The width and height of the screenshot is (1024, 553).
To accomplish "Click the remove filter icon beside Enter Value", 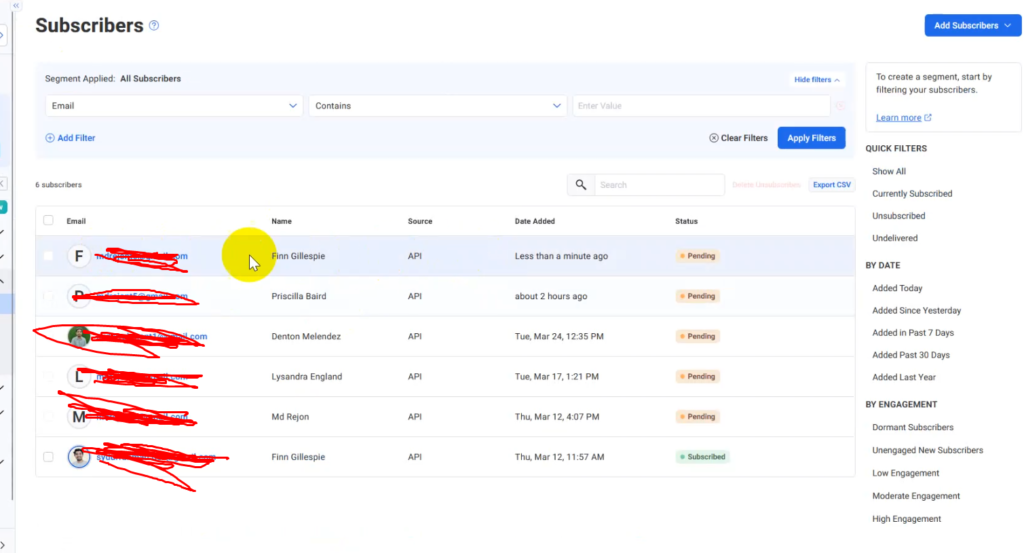I will (x=841, y=106).
